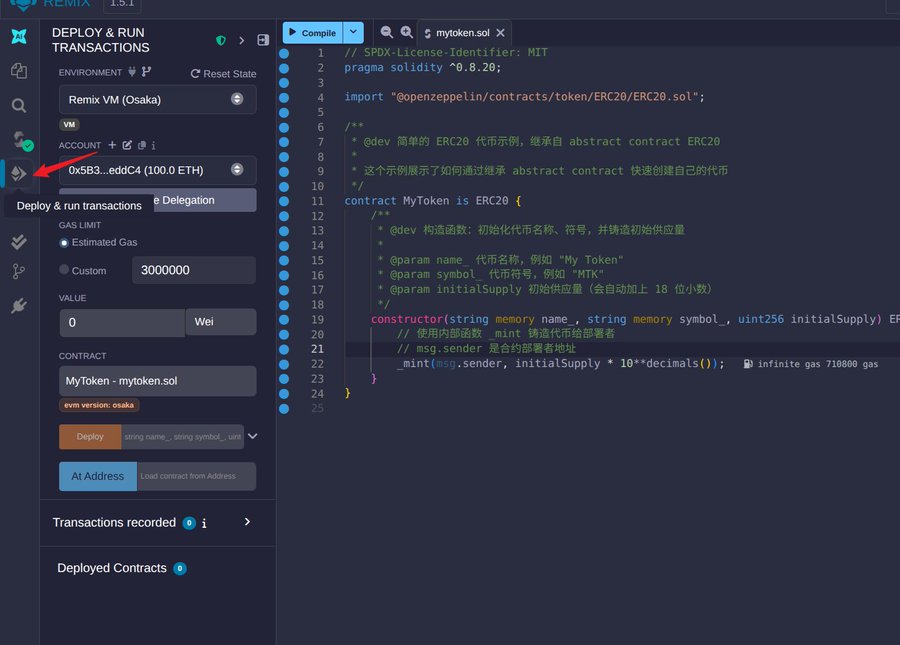Click Reset State
900x645 pixels.
coord(223,73)
